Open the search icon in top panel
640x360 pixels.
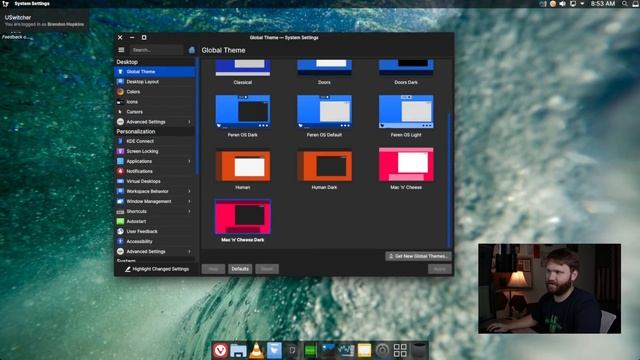tap(625, 4)
